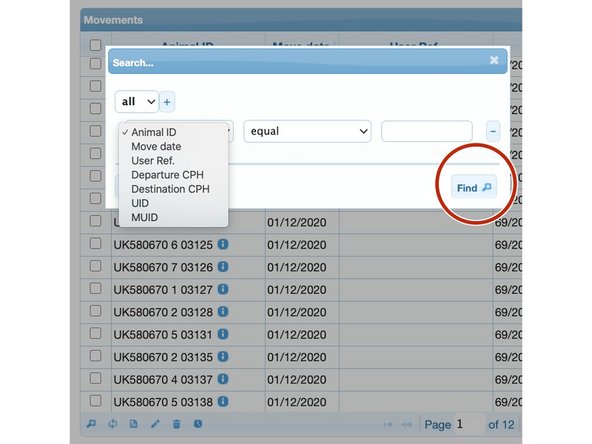Open info icon for UK580670 5 03138
This screenshot has width=592, height=444.
click(x=223, y=401)
